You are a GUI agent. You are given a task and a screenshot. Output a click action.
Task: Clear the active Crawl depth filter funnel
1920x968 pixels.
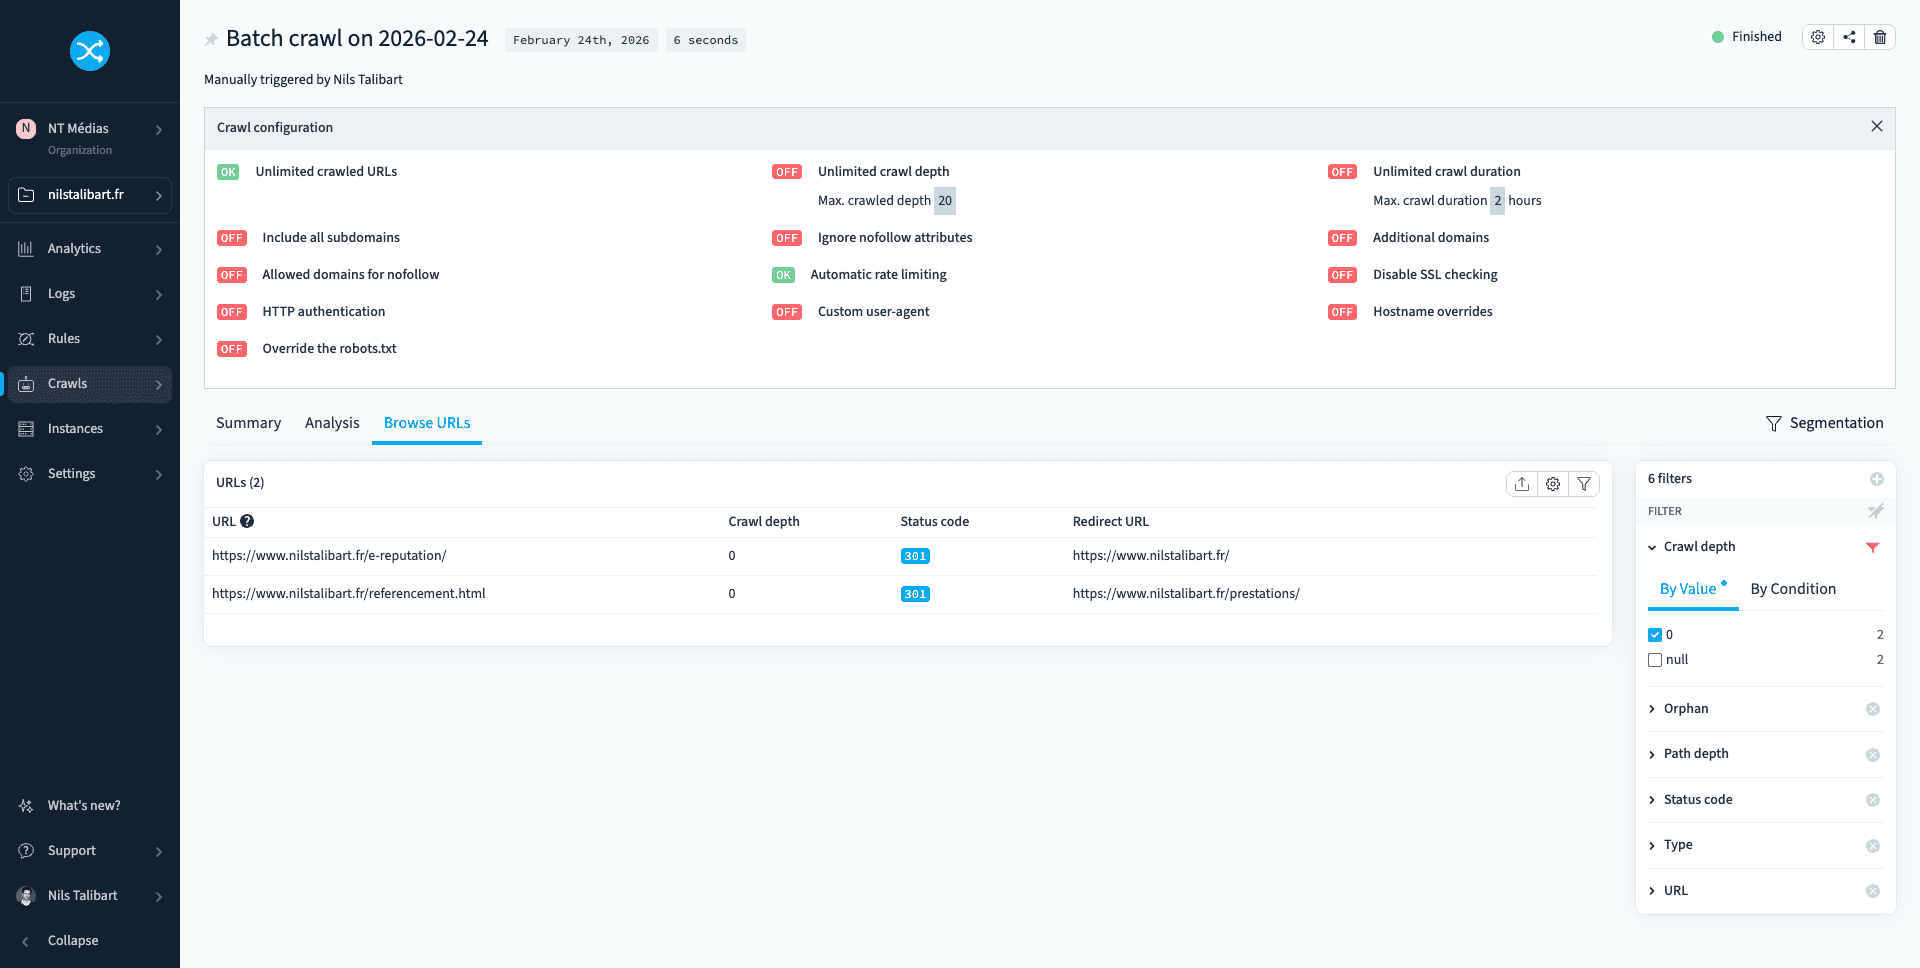click(1873, 547)
